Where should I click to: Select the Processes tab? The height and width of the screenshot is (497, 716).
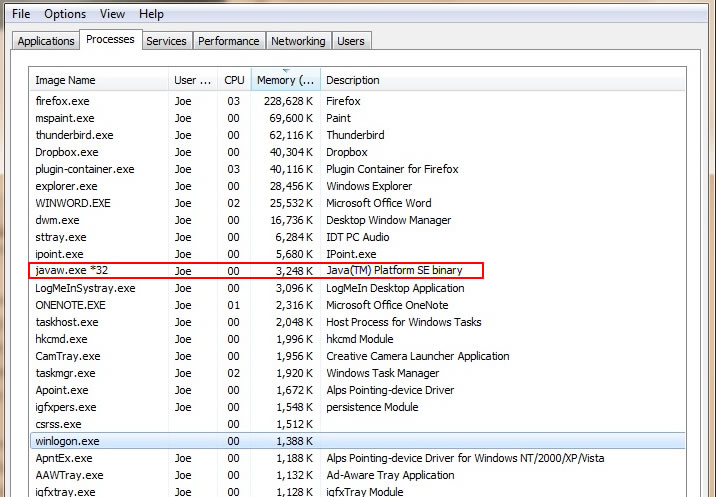pyautogui.click(x=111, y=39)
